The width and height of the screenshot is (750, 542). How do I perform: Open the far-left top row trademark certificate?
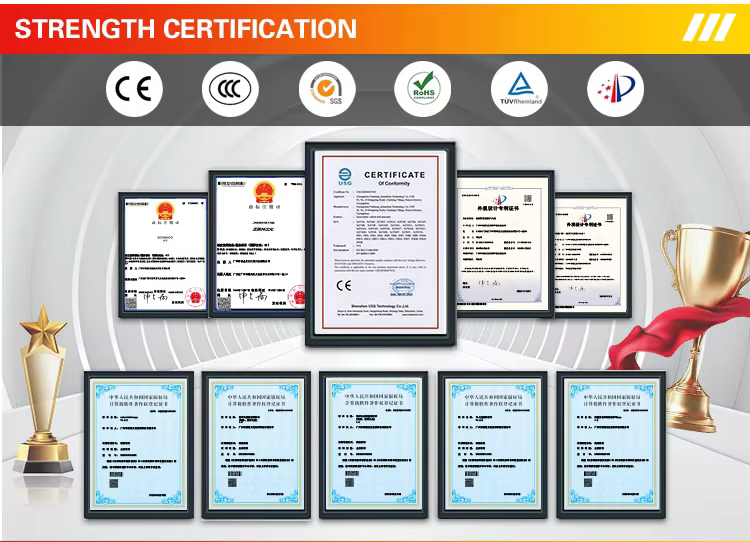coord(163,254)
